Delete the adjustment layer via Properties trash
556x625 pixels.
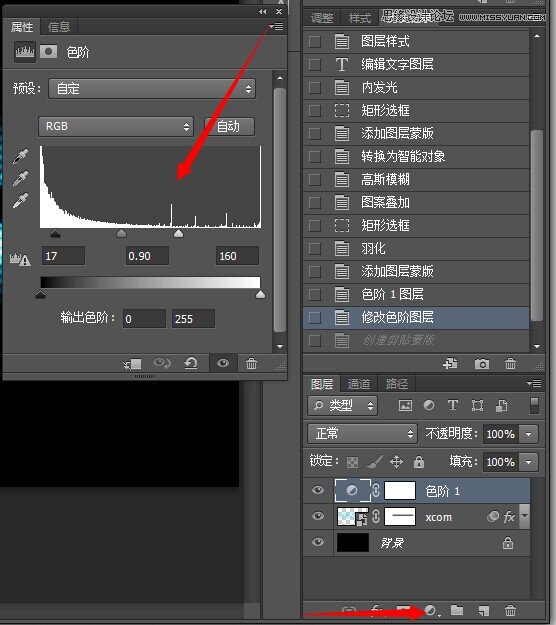pos(251,363)
